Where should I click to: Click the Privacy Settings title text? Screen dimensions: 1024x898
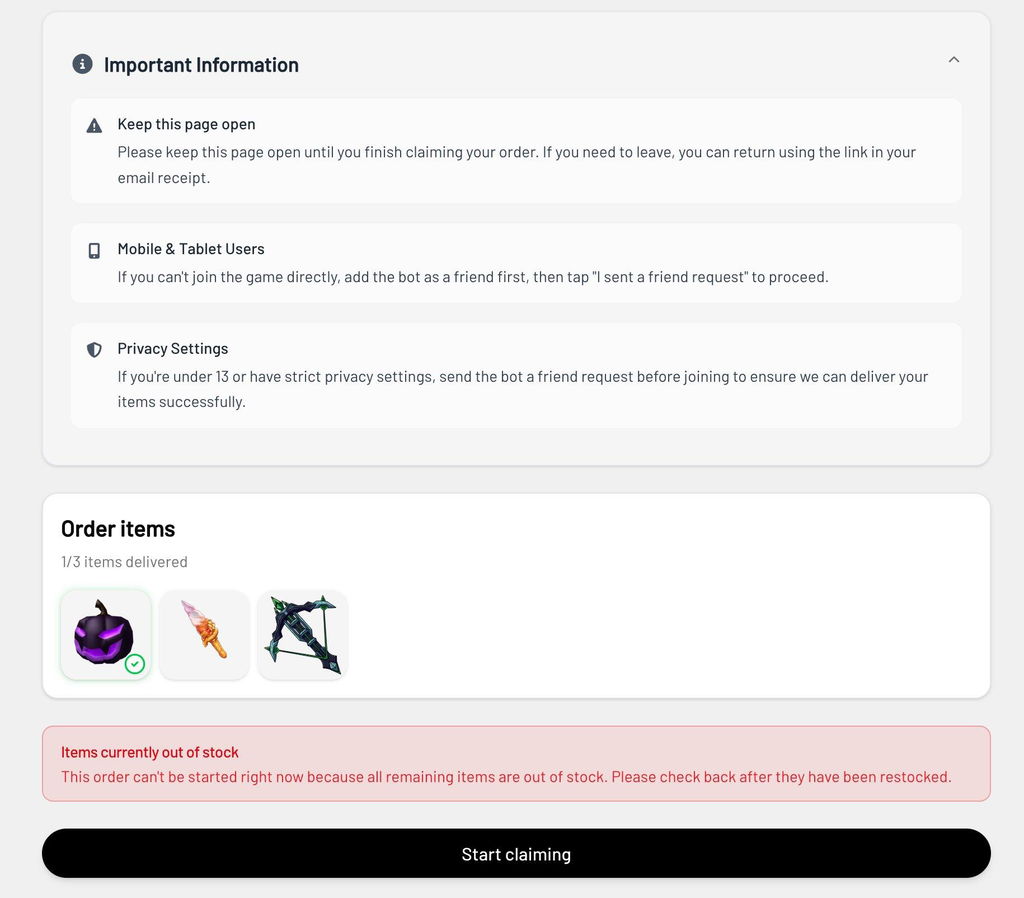click(x=173, y=349)
